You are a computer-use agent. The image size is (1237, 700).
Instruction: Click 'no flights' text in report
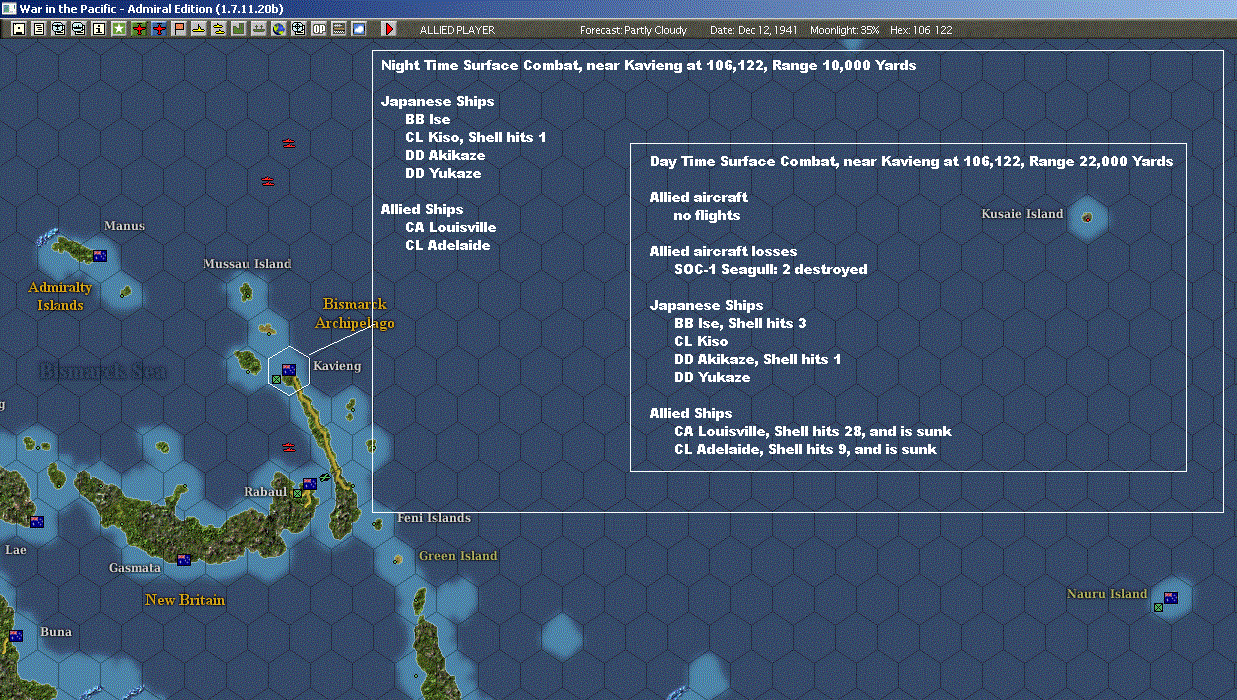(707, 215)
